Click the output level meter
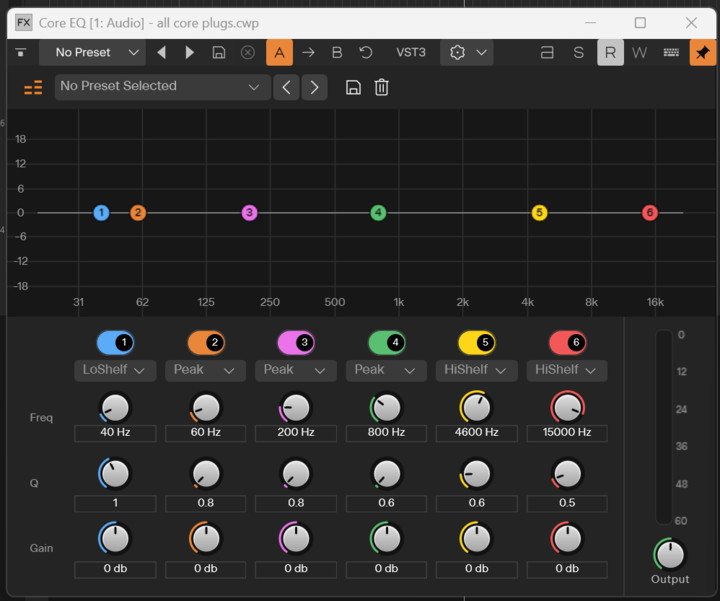This screenshot has width=720, height=601. point(664,427)
